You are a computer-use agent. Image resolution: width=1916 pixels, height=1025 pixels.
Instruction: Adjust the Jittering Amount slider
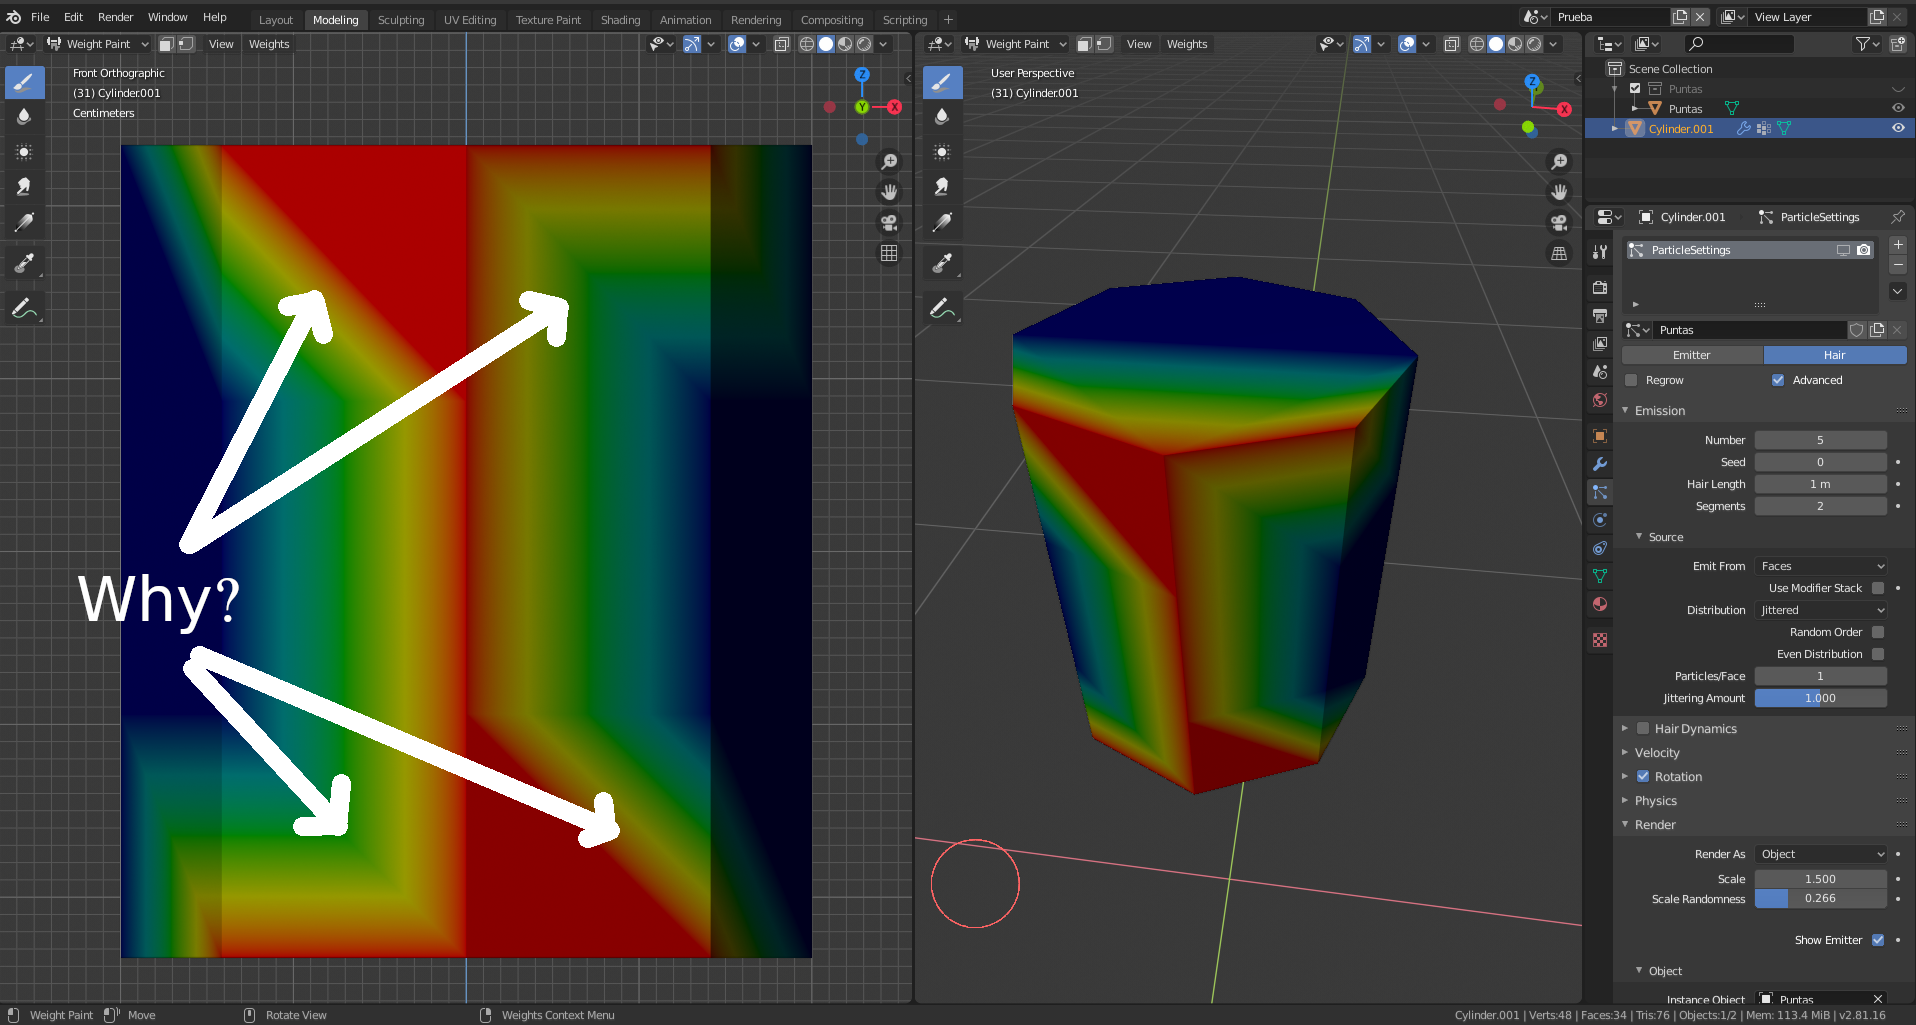(x=1821, y=698)
